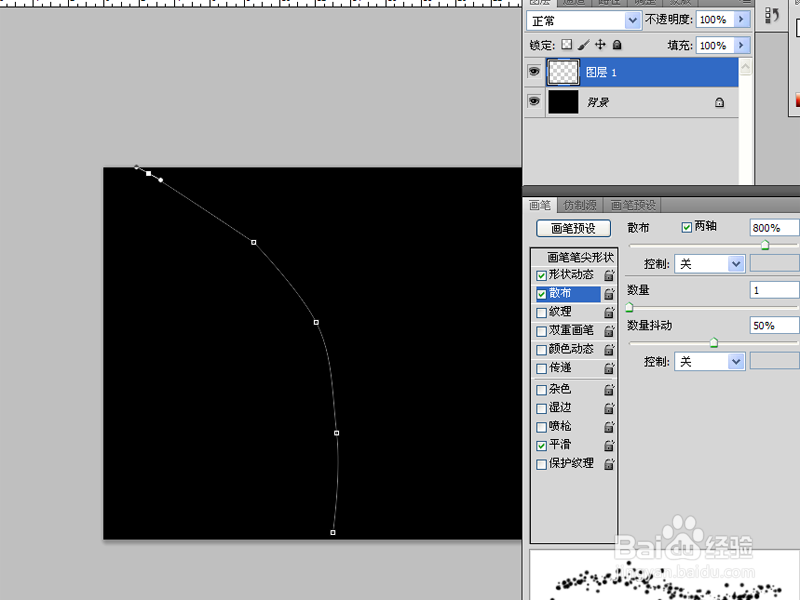Screen dimensions: 800x600
Task: Switch to the 画笔预设 tab
Action: (633, 205)
